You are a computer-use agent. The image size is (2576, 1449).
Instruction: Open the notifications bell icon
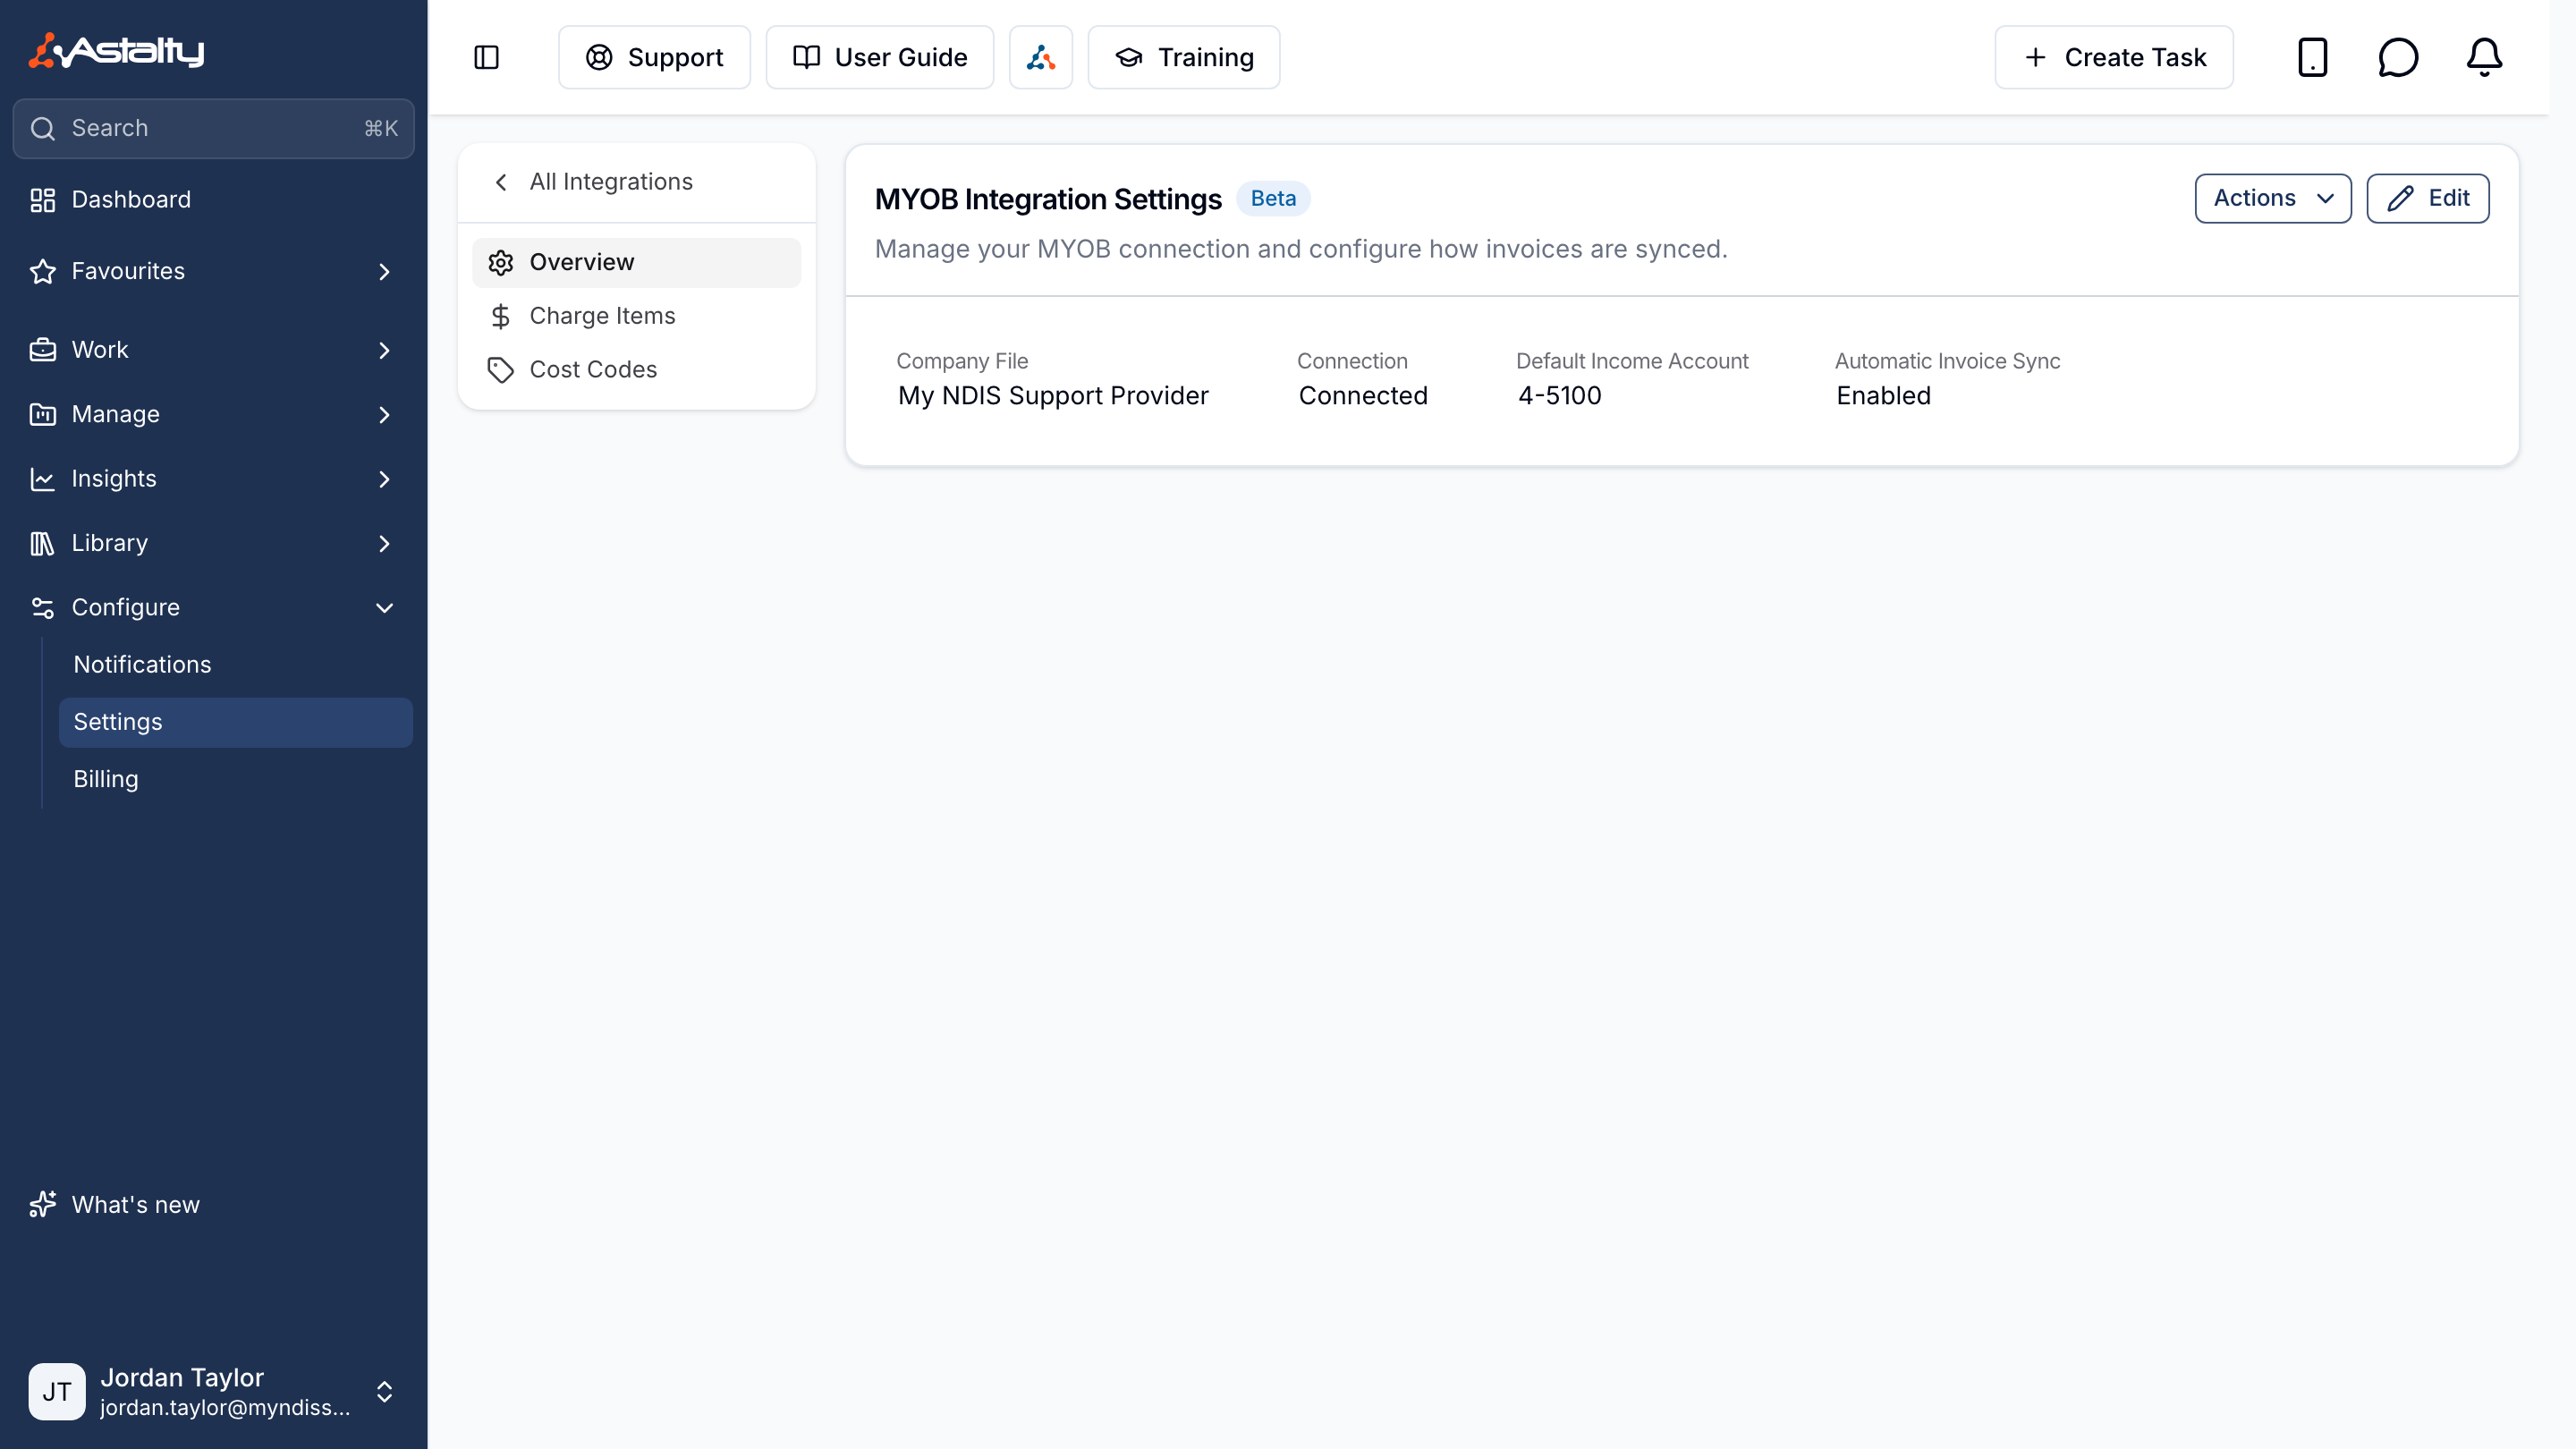[x=2484, y=57]
